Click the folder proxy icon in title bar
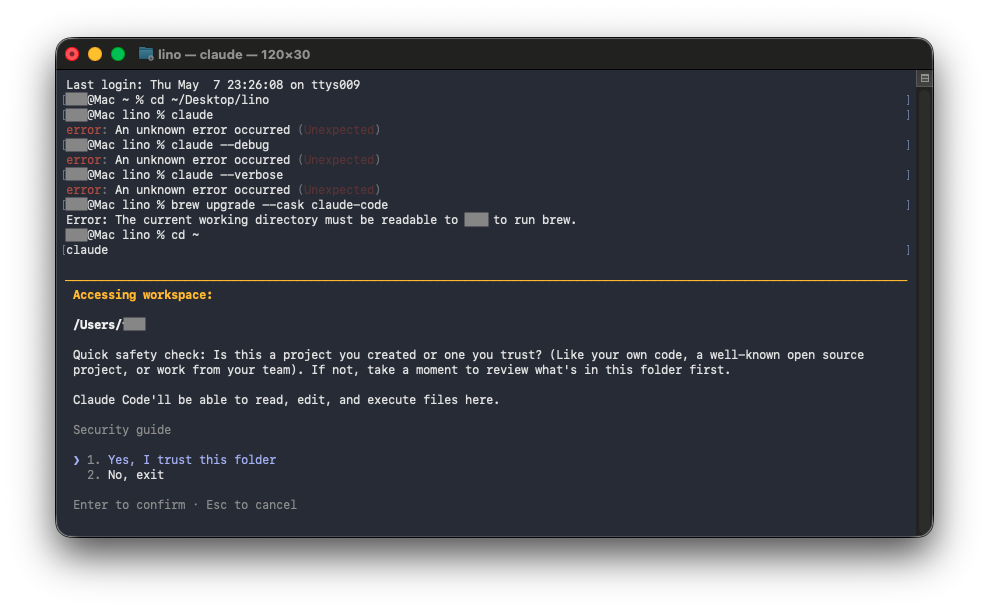This screenshot has height=611, width=989. 146,54
